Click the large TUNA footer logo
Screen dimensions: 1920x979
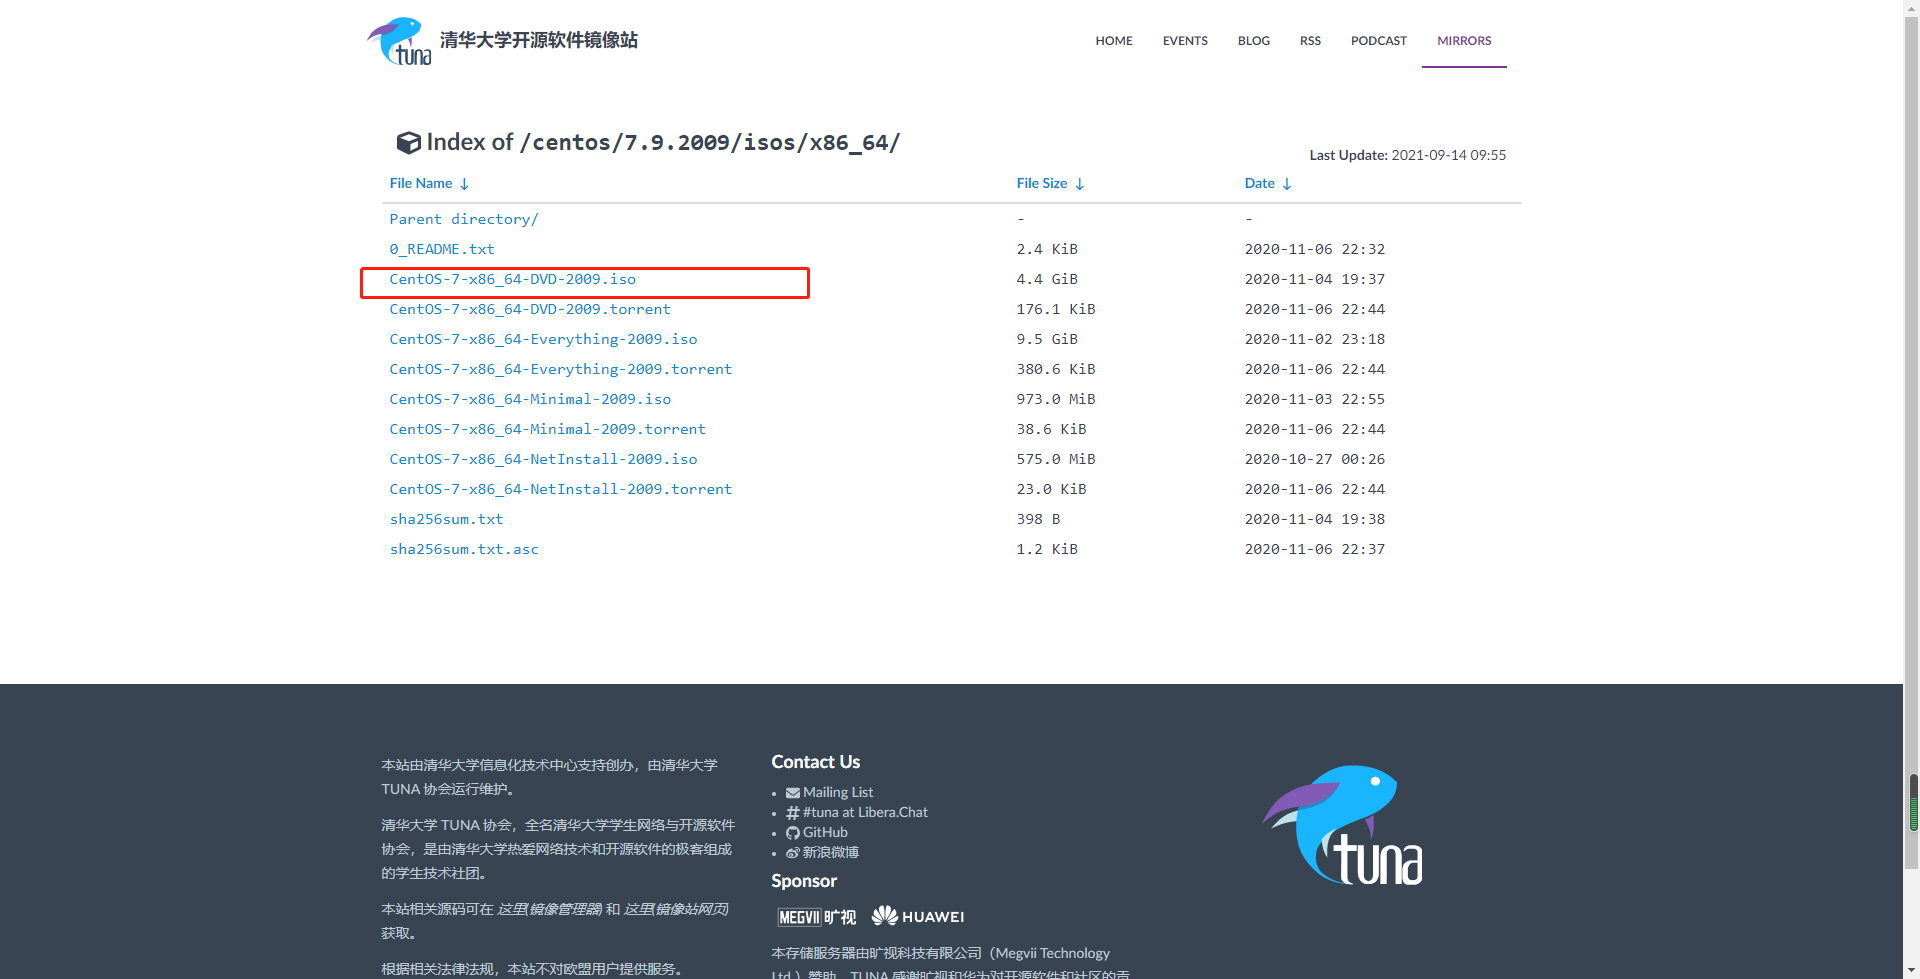point(1343,826)
